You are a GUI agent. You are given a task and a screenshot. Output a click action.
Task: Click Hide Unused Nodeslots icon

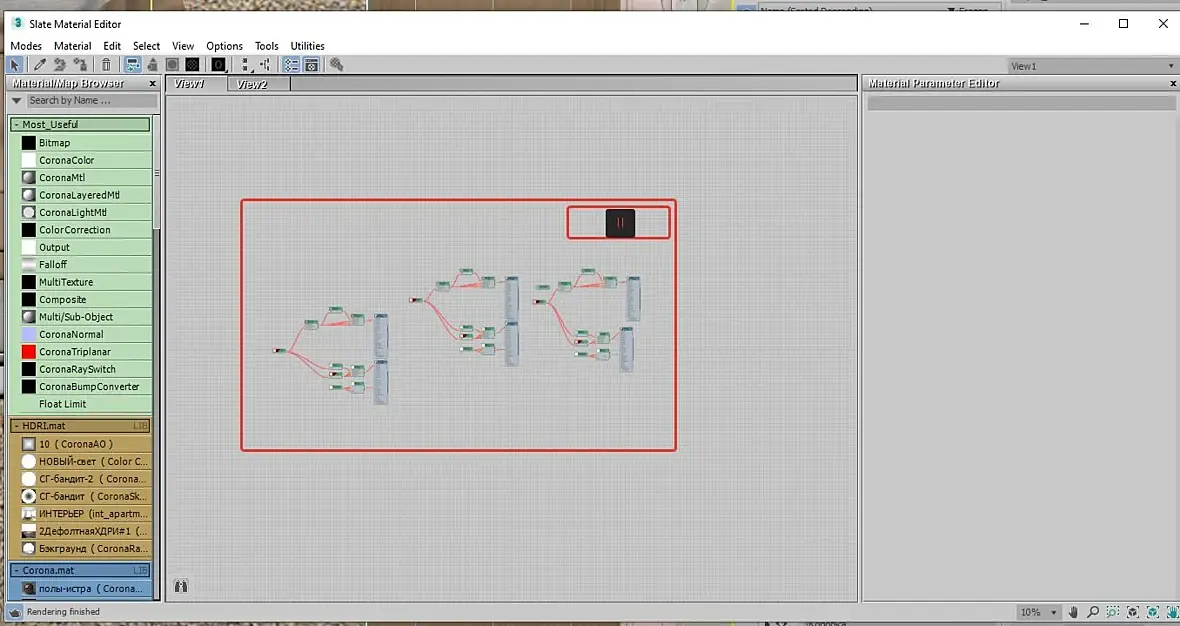(x=153, y=65)
